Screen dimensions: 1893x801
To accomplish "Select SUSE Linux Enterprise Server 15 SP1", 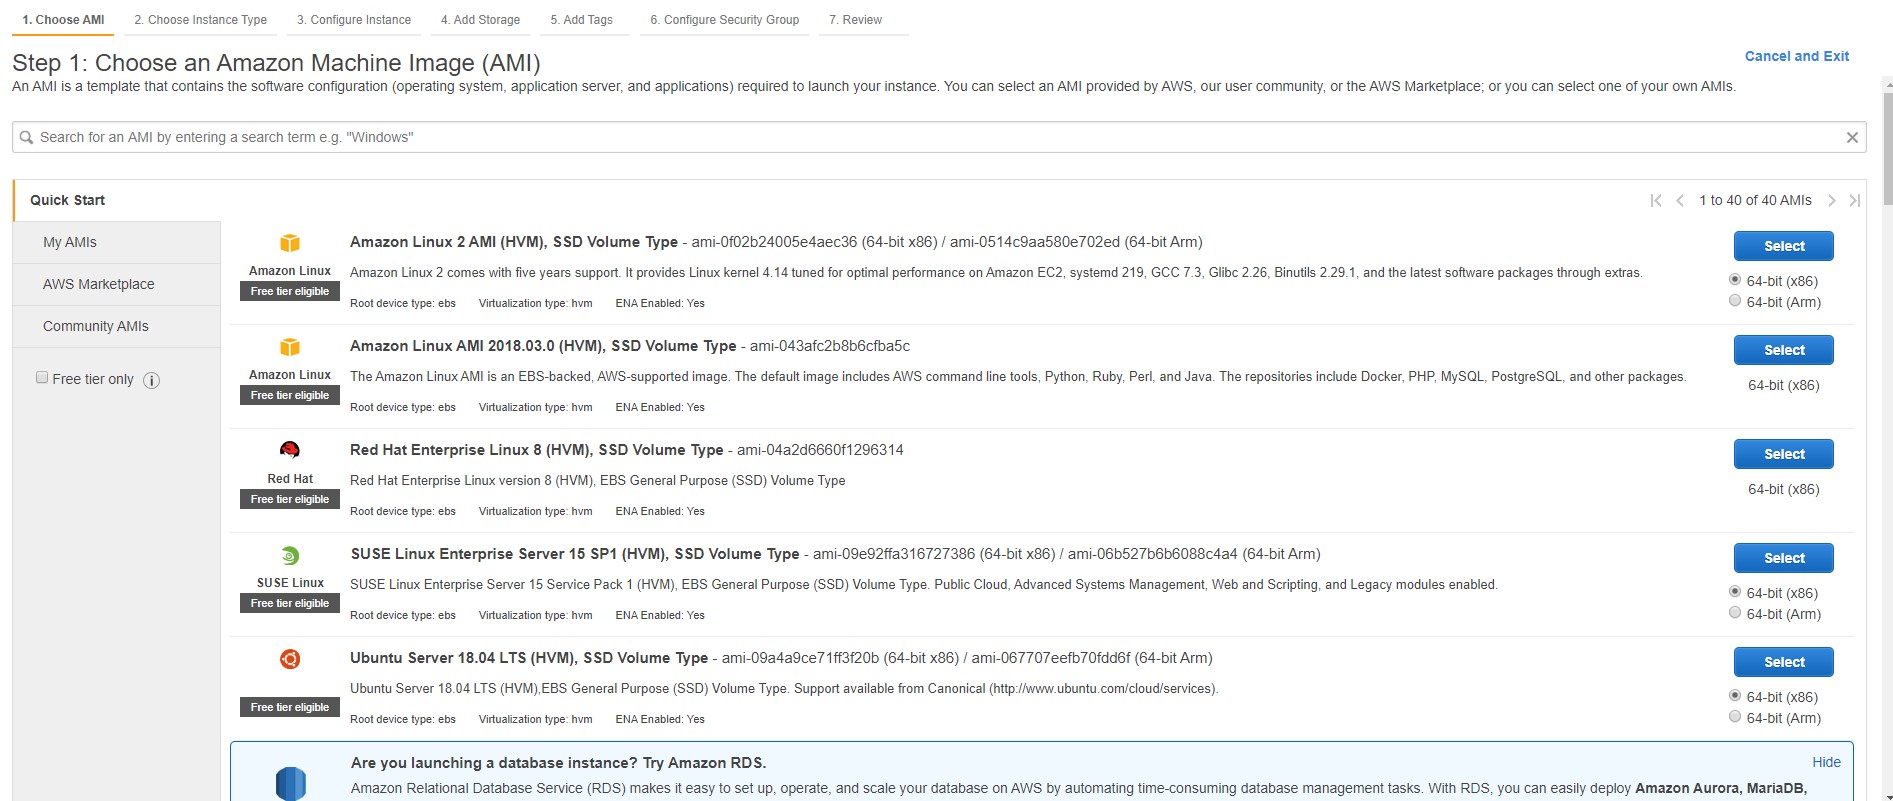I will pos(1784,558).
